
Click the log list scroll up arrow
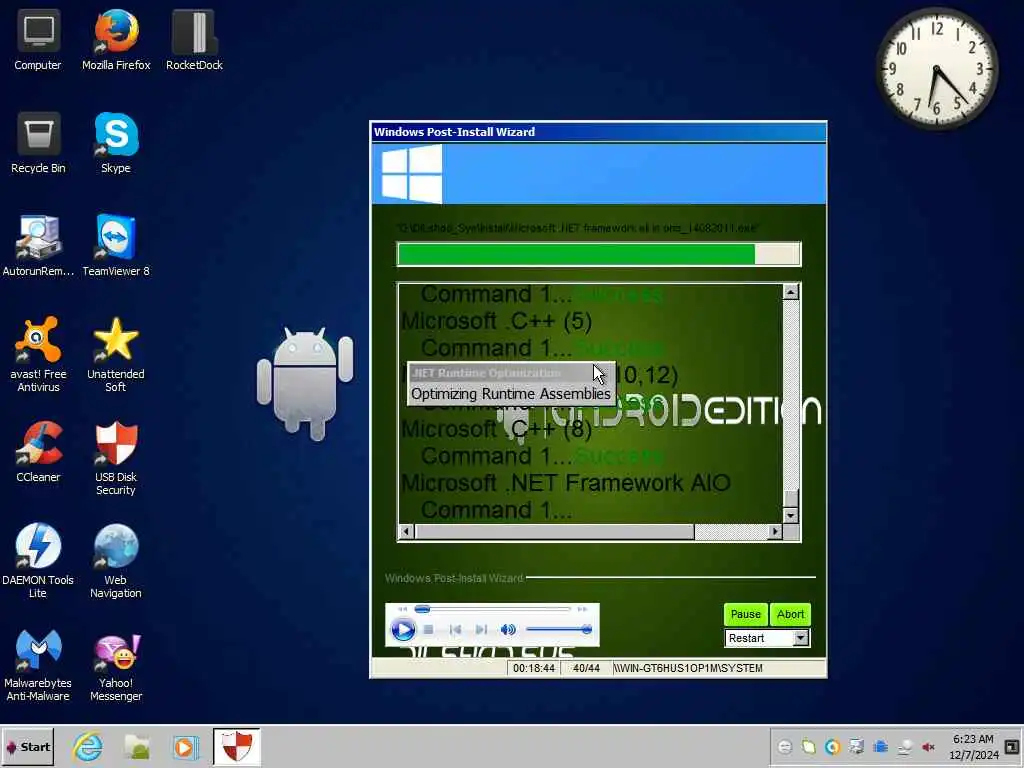[791, 292]
